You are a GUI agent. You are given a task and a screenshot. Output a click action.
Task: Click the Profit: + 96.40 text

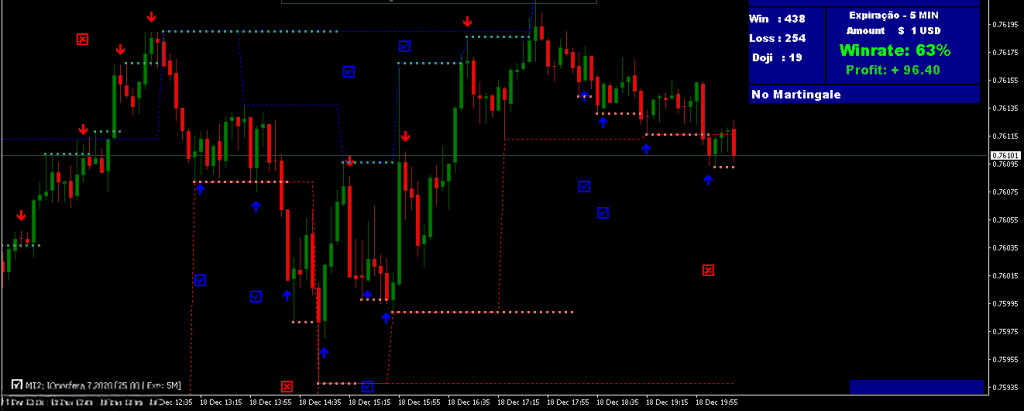[x=893, y=70]
